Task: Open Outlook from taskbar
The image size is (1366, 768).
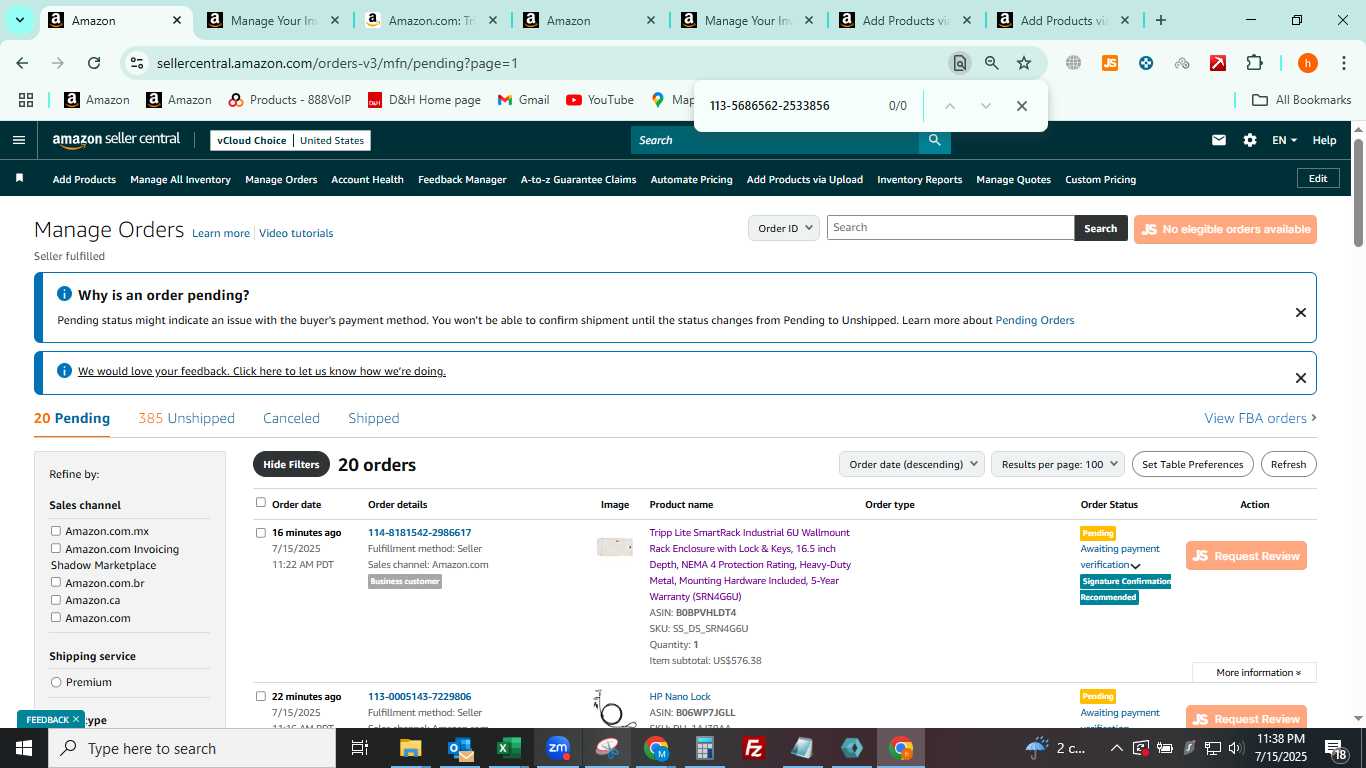Action: tap(460, 748)
